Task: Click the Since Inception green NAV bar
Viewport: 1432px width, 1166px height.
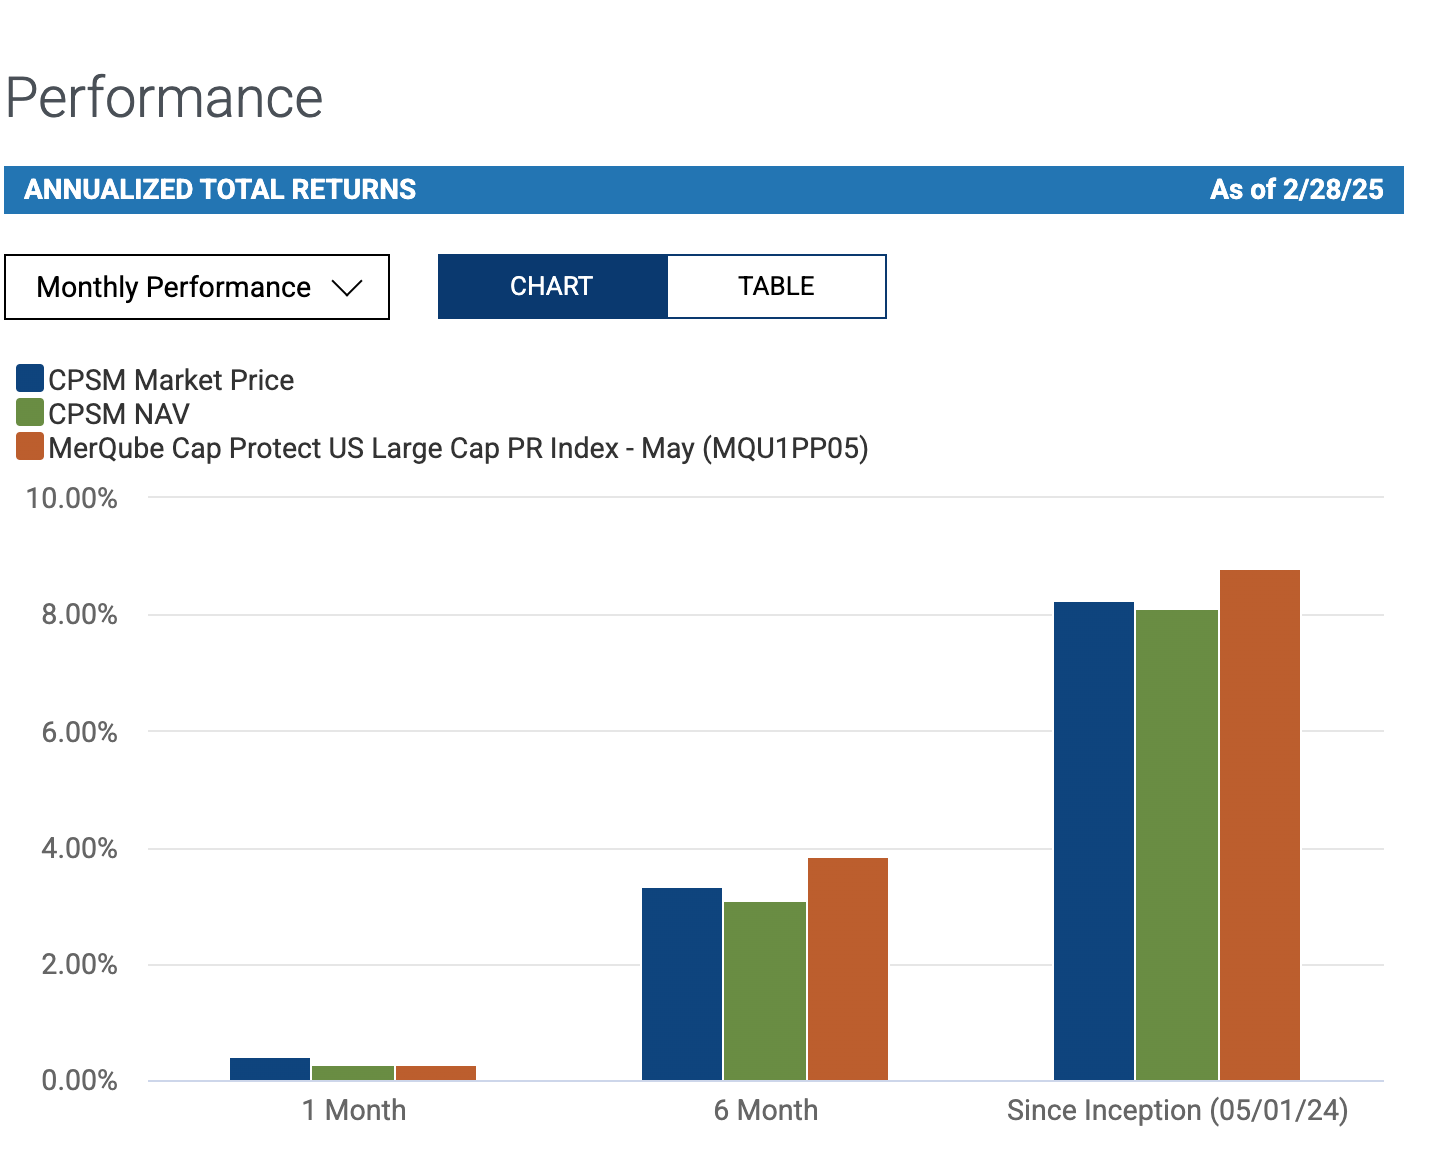Action: [1177, 845]
